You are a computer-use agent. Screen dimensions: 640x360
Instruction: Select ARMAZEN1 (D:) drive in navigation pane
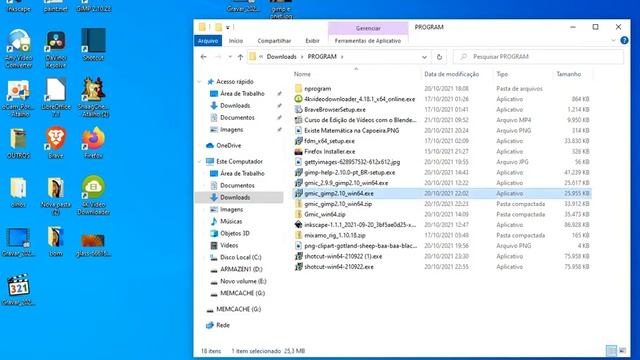pos(241,269)
